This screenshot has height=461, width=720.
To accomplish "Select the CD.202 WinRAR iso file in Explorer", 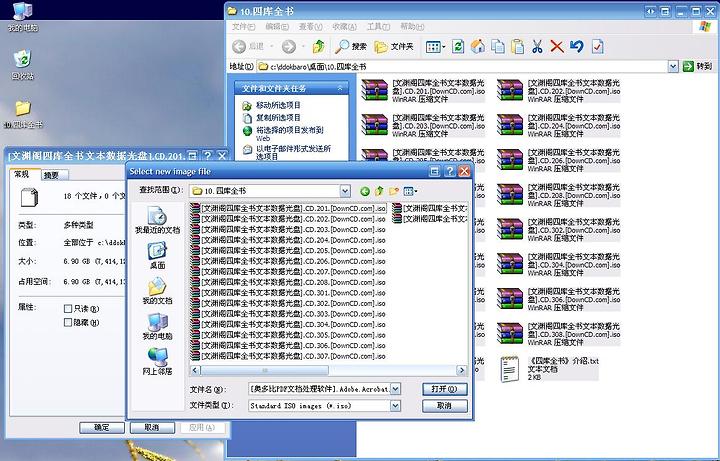I will pos(559,90).
